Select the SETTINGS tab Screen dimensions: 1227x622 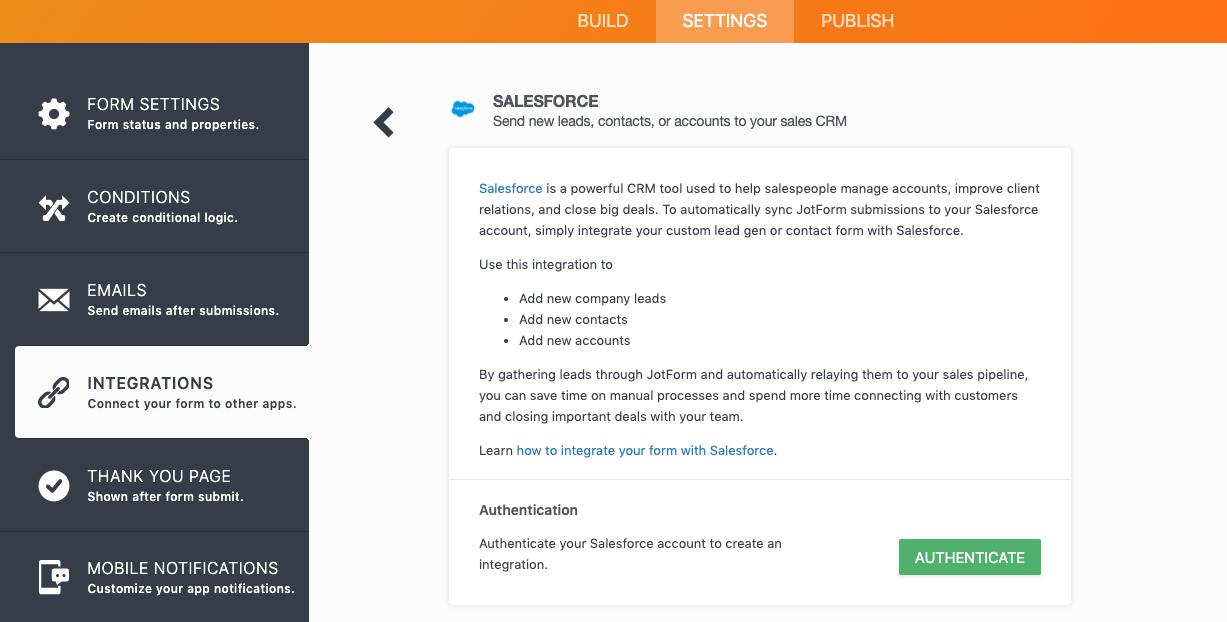click(725, 21)
